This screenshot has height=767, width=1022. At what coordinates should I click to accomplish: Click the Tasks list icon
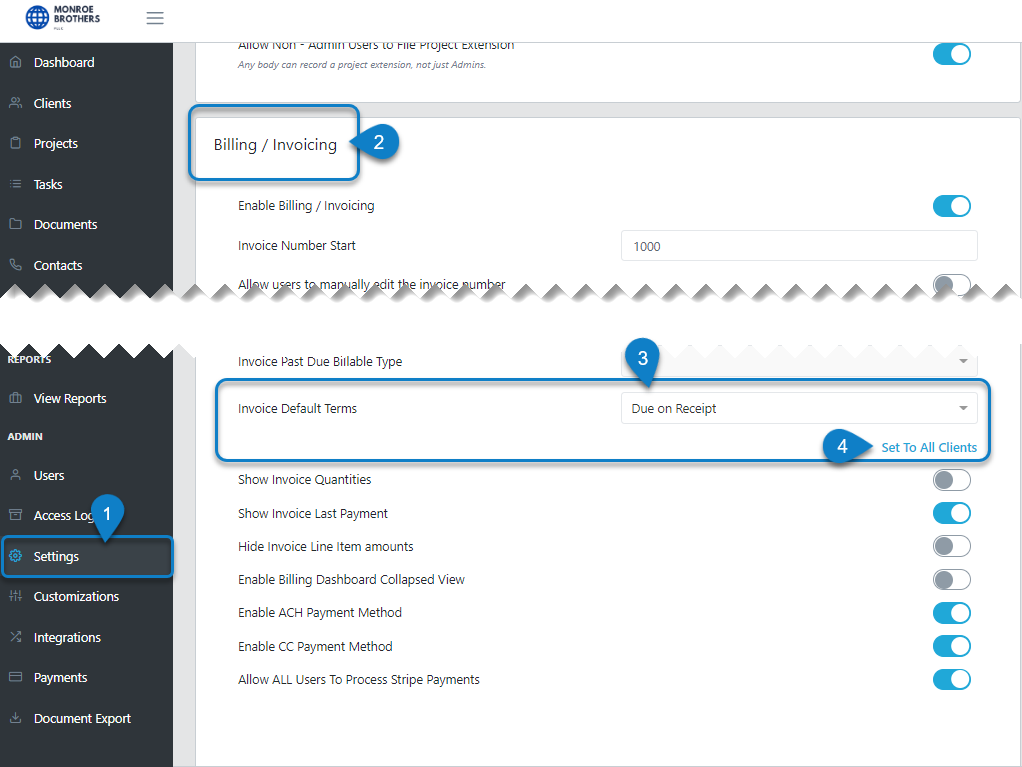16,184
